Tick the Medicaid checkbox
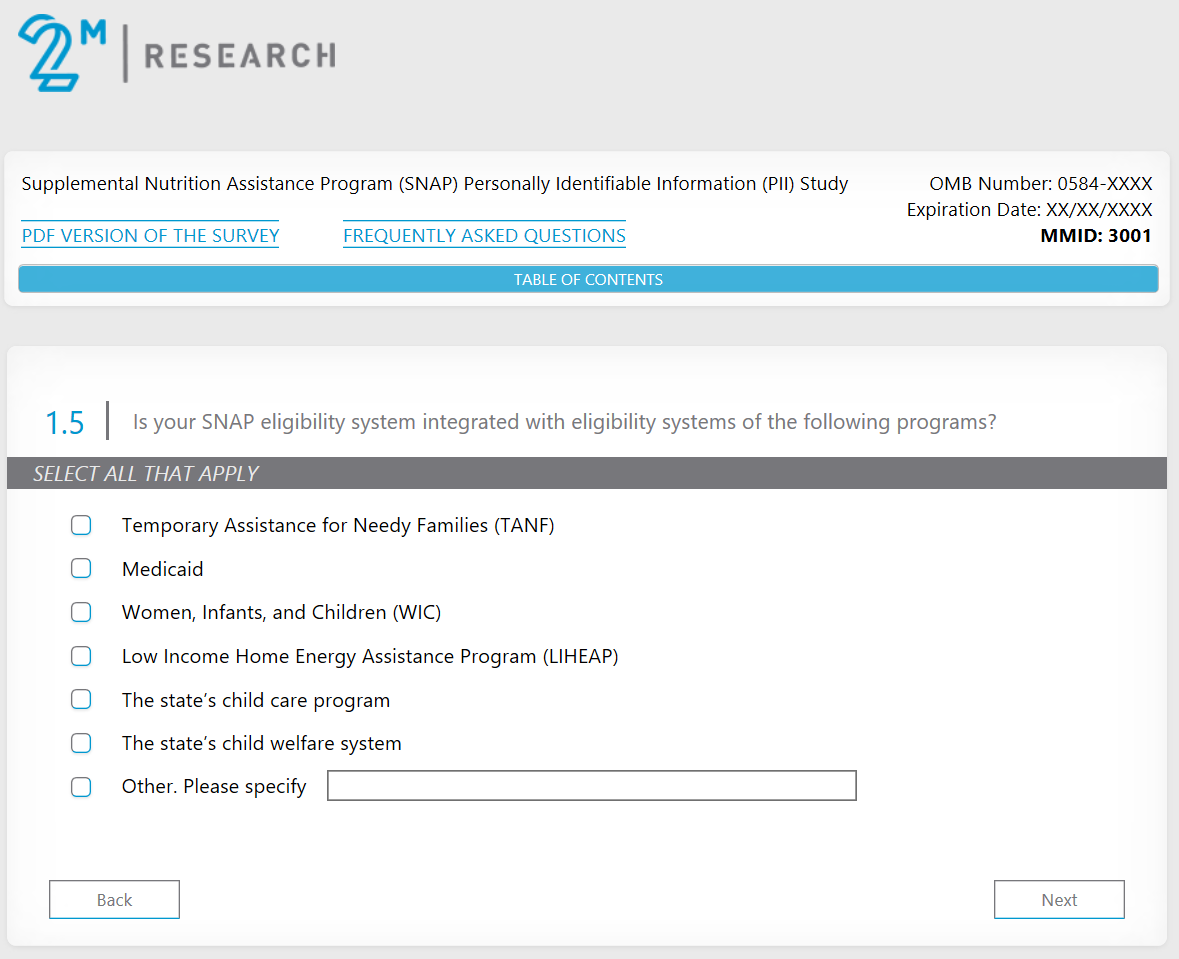This screenshot has width=1179, height=959. click(81, 569)
